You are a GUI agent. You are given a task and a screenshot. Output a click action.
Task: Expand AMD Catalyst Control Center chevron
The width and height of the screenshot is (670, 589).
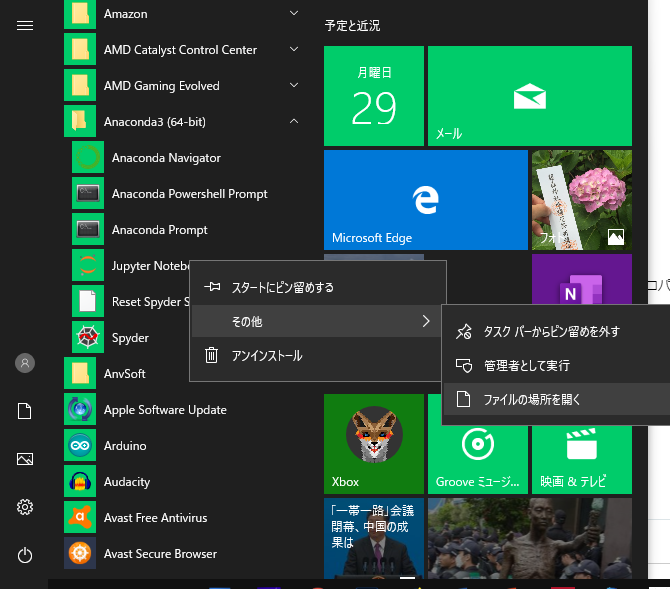pos(294,49)
